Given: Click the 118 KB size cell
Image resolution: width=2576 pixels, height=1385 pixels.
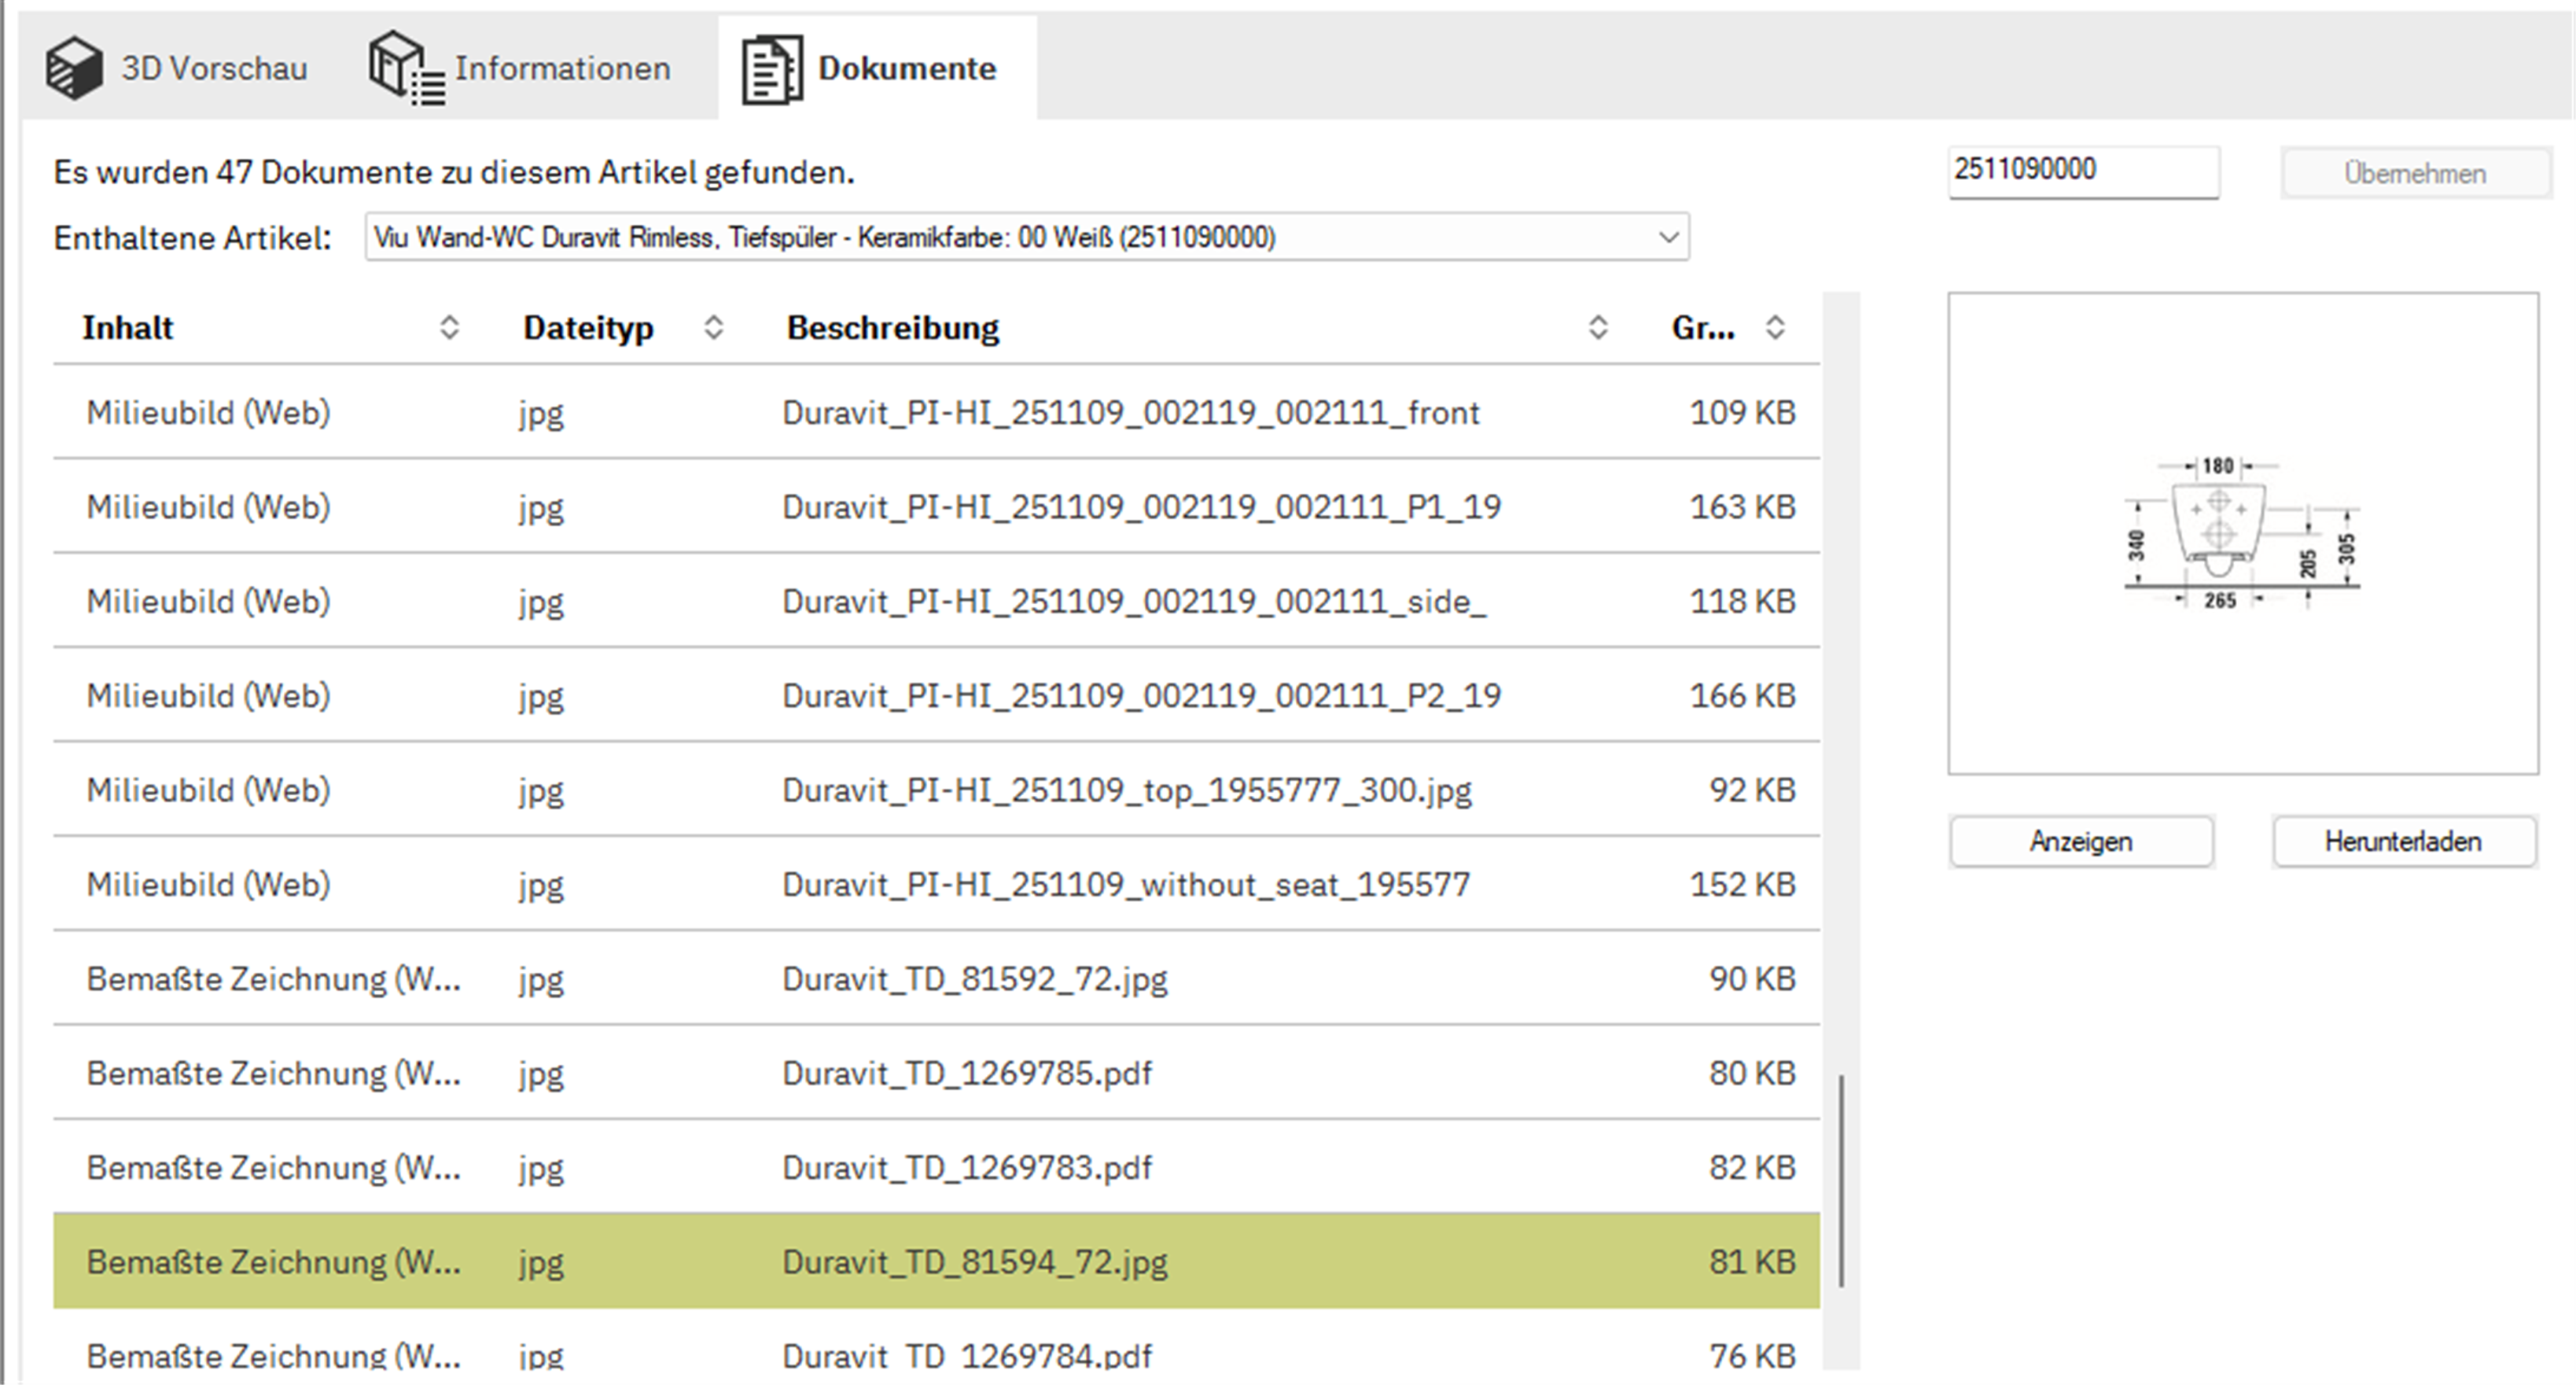Looking at the screenshot, I should click(1743, 600).
